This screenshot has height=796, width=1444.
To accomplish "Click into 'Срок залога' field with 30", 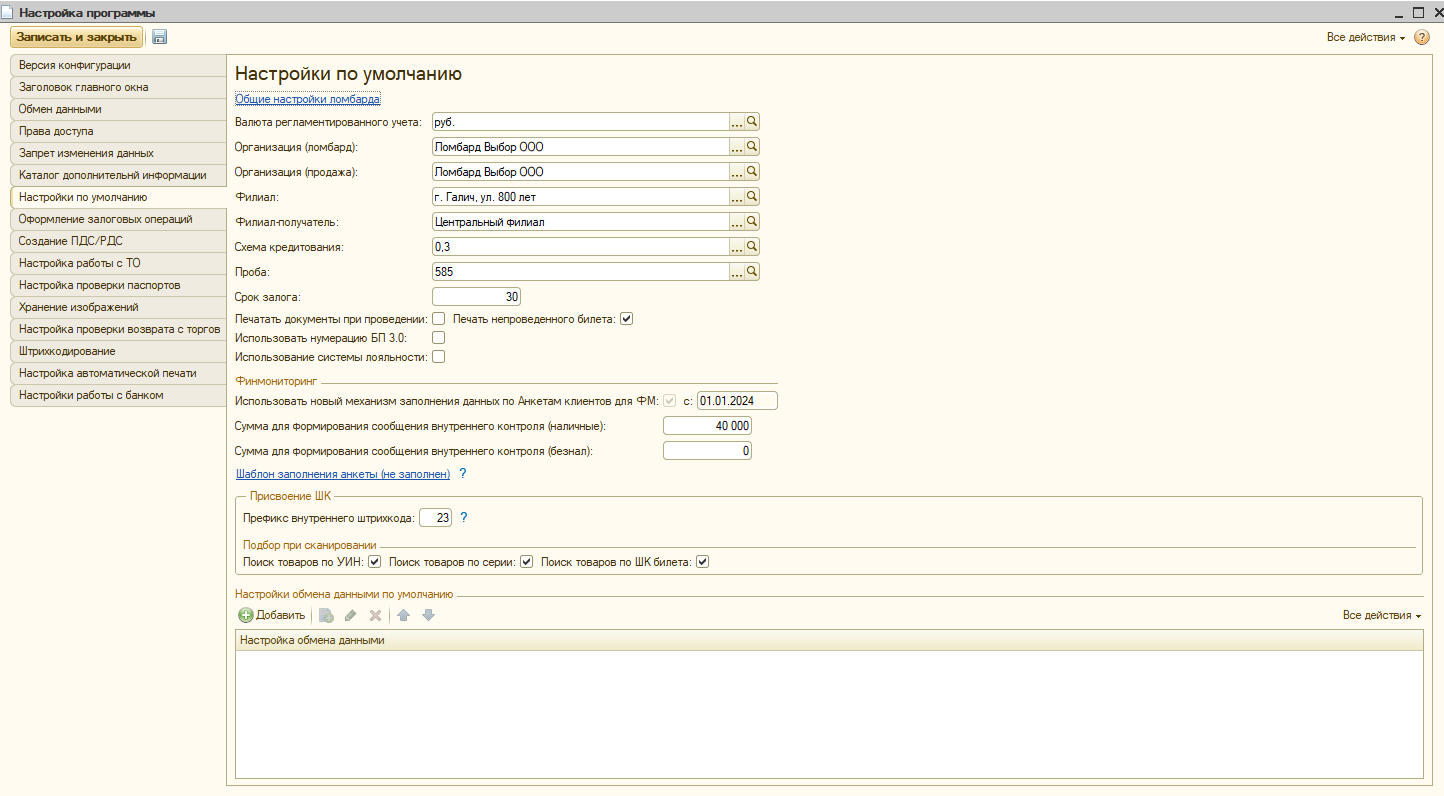I will (x=476, y=297).
